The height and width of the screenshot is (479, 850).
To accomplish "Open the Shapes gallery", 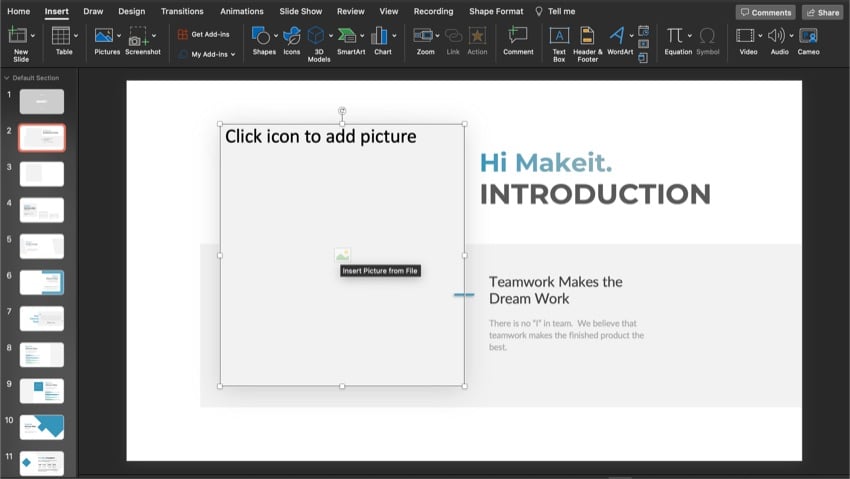I will tap(263, 37).
